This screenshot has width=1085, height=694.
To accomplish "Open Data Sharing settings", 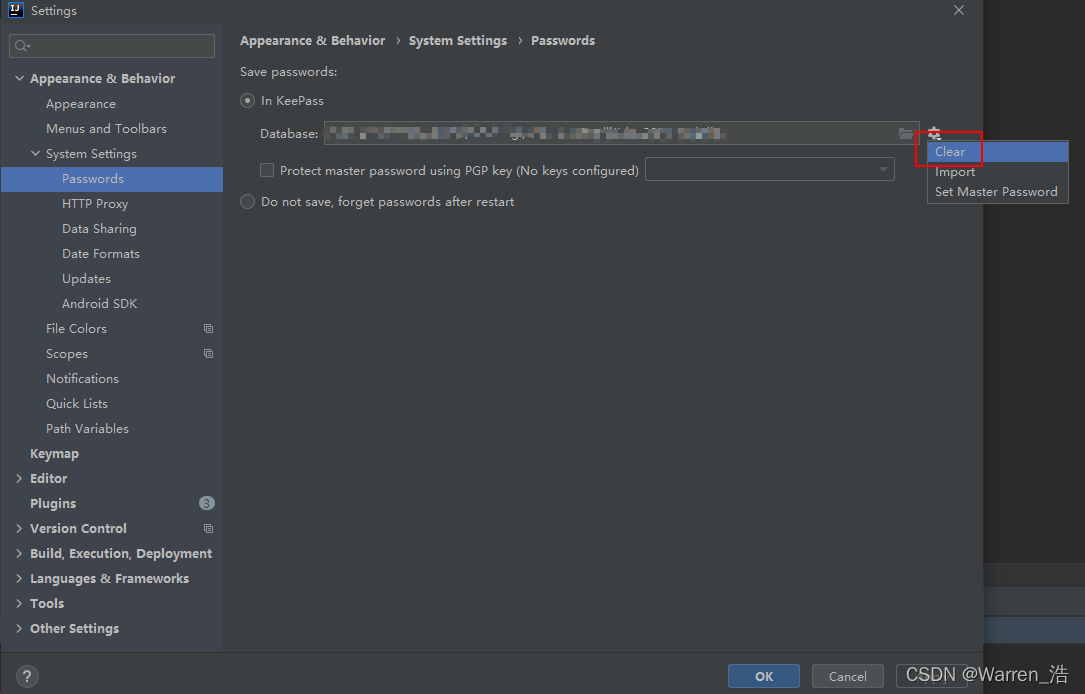I will [100, 228].
